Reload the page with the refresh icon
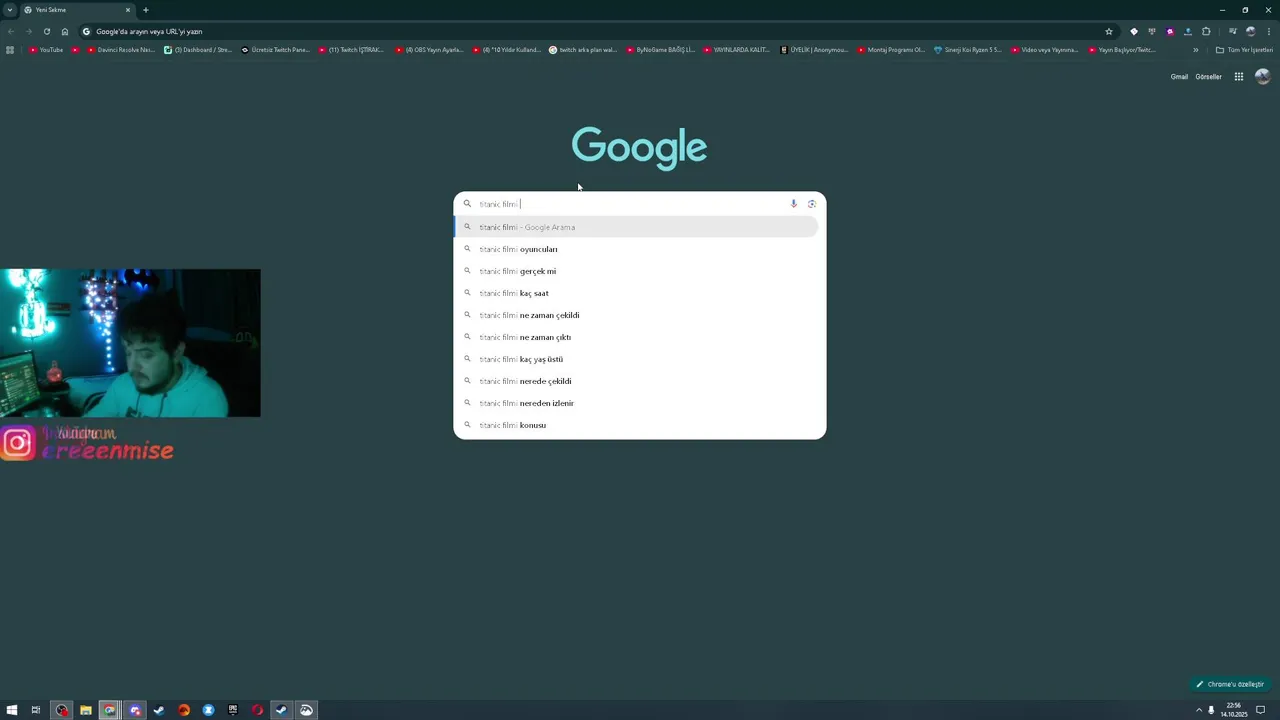1280x720 pixels. point(47,31)
